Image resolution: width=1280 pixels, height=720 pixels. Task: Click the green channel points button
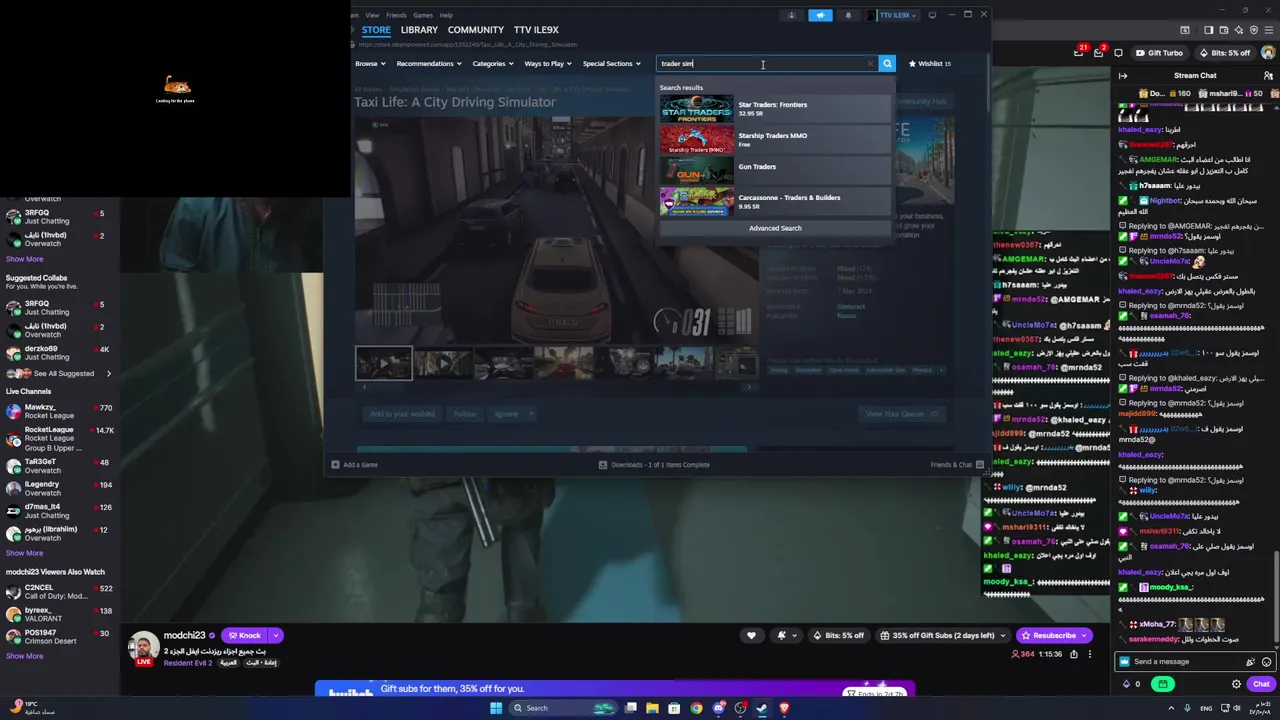pos(1162,684)
